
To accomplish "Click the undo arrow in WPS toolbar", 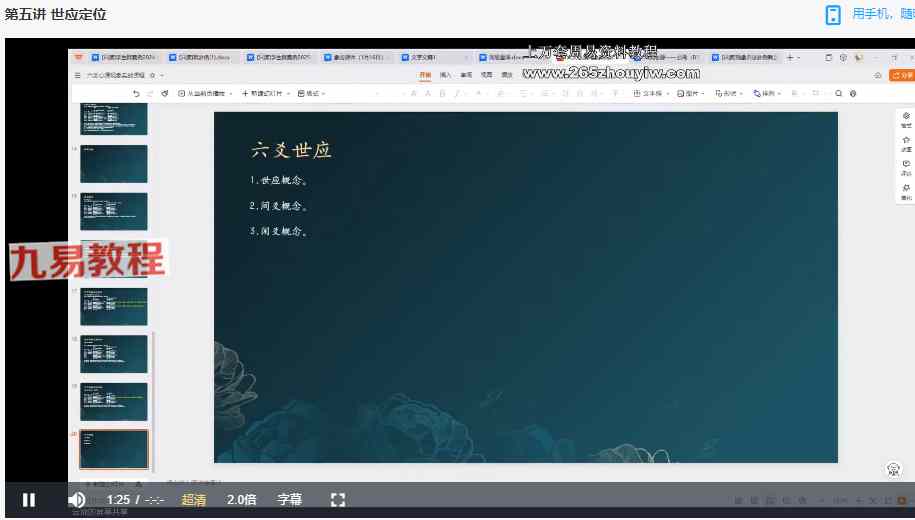I will (x=136, y=93).
